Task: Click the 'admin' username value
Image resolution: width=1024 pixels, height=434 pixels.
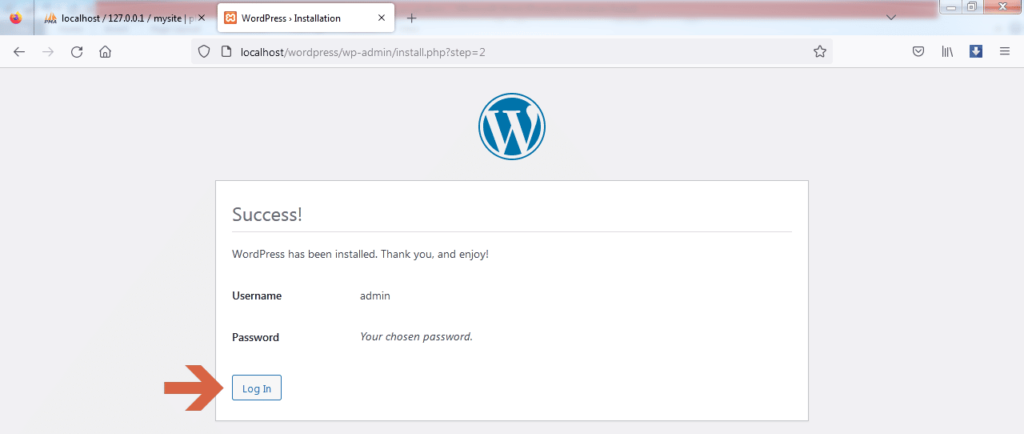Action: [x=375, y=296]
